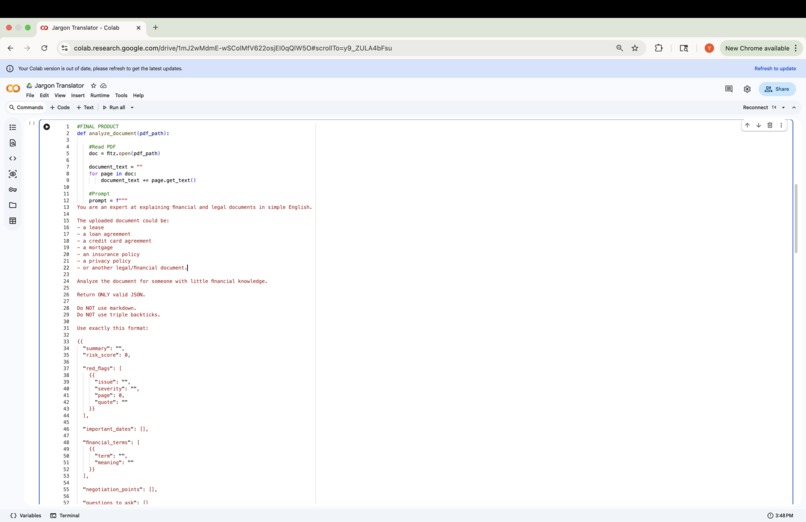Open the Commands search button
Image resolution: width=806 pixels, height=522 pixels.
(26, 107)
